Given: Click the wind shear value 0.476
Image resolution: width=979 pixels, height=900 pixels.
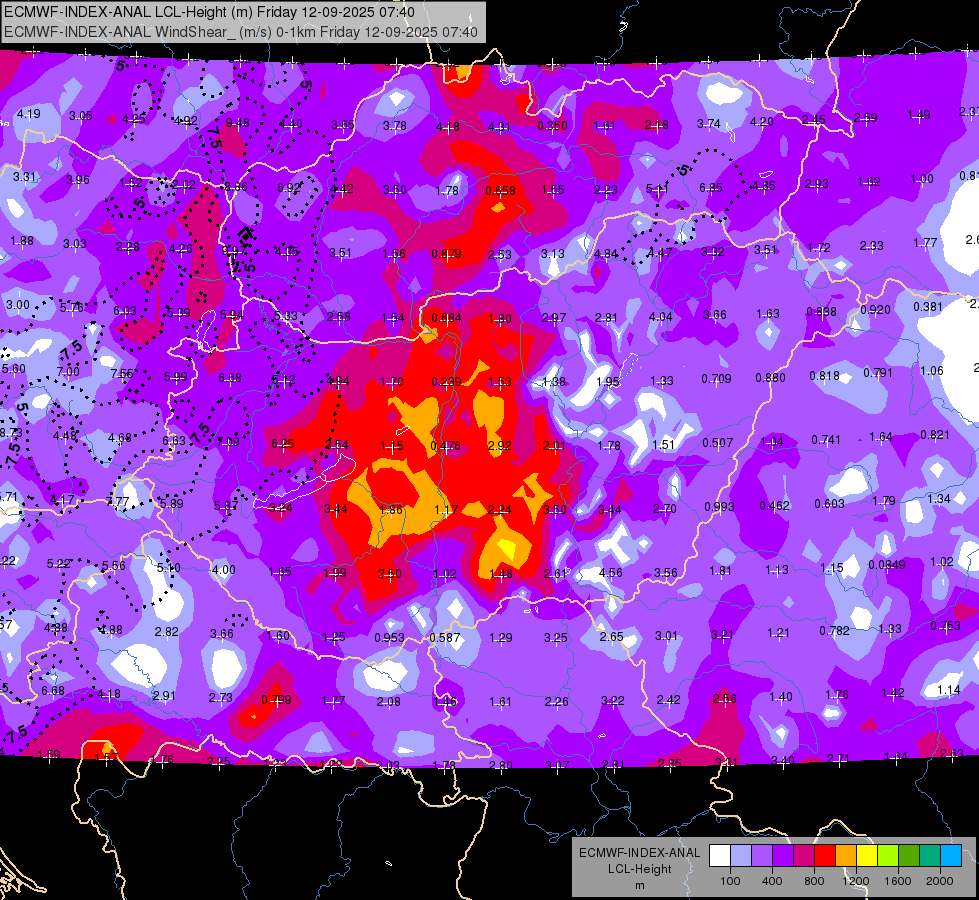Looking at the screenshot, I should pos(446,446).
